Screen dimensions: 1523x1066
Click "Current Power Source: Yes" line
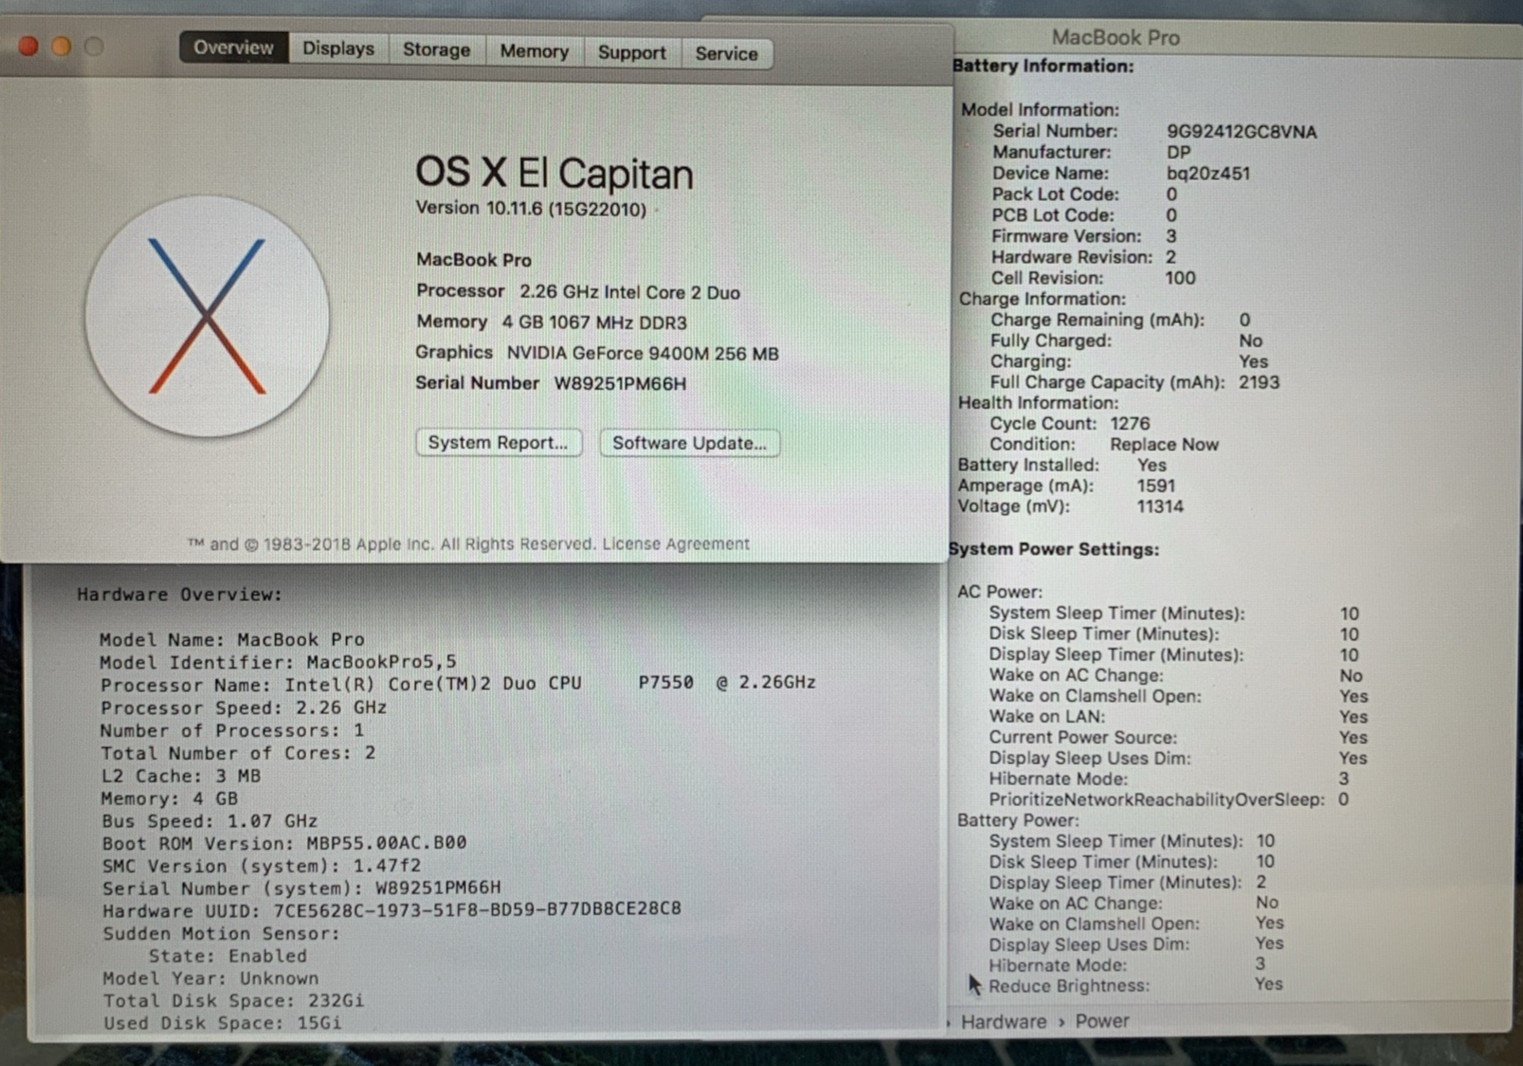(1178, 738)
